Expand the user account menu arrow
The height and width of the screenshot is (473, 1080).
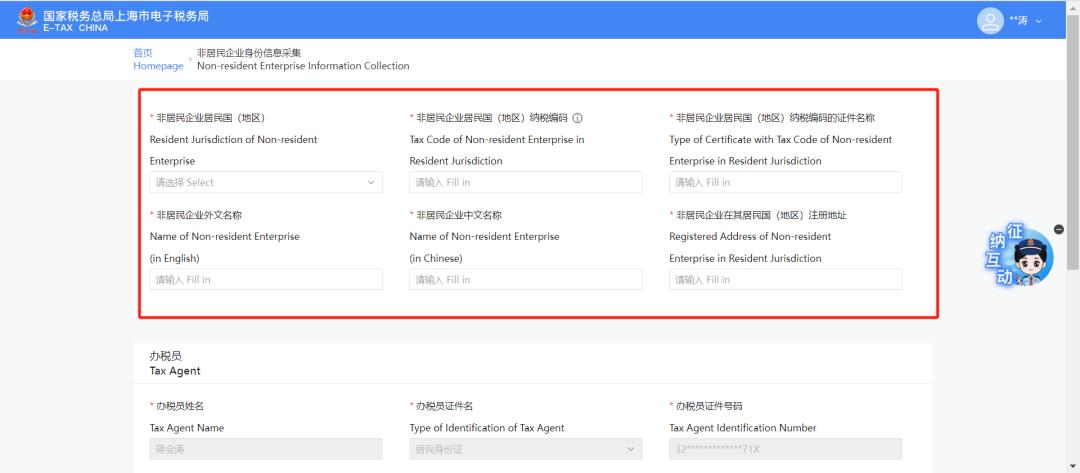click(x=1038, y=21)
